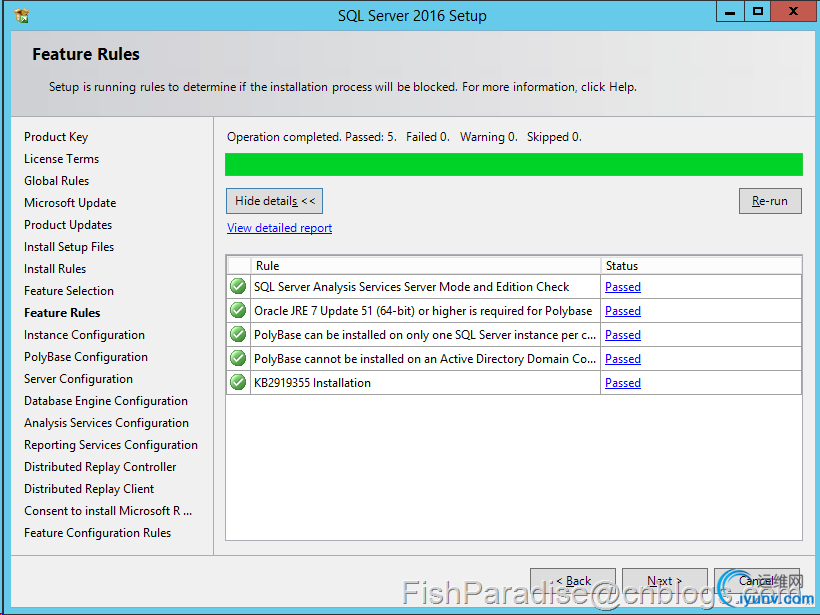
Task: Close the SQL Server 2016 Setup window
Action: [793, 12]
